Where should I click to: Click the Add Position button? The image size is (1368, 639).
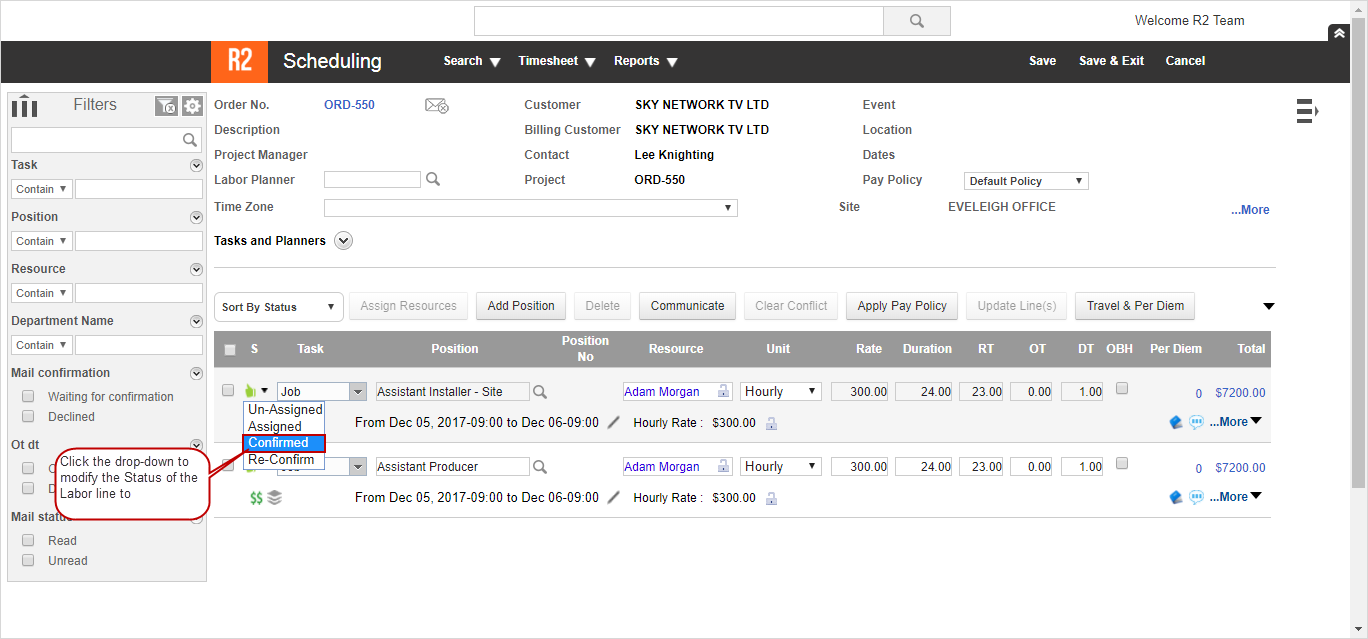click(x=520, y=306)
